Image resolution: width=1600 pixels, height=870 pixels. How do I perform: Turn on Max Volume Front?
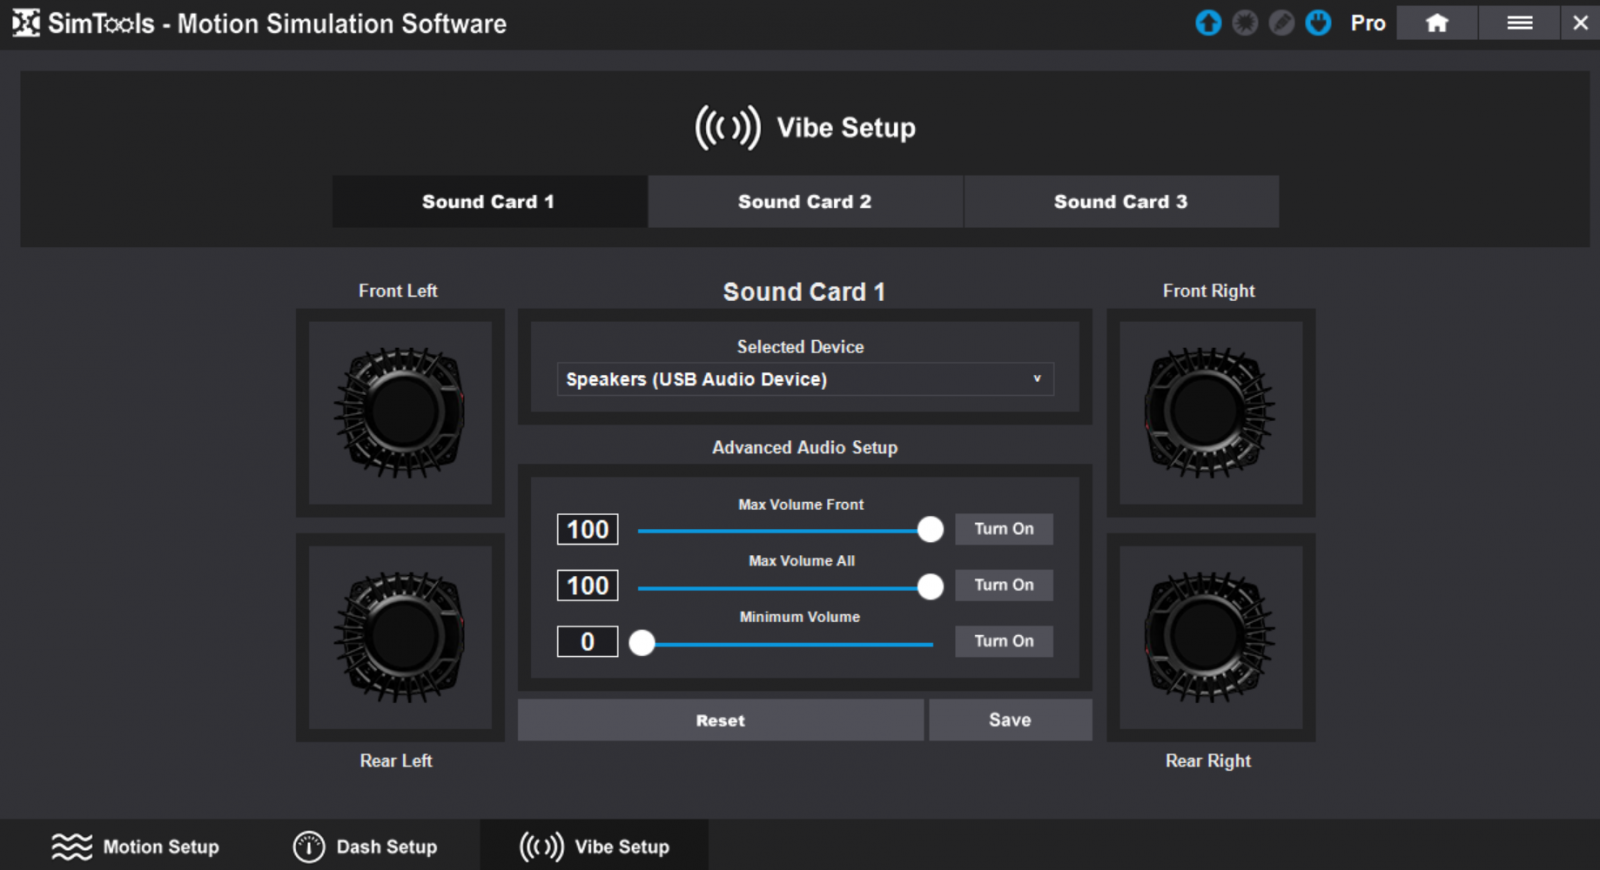pos(1004,529)
